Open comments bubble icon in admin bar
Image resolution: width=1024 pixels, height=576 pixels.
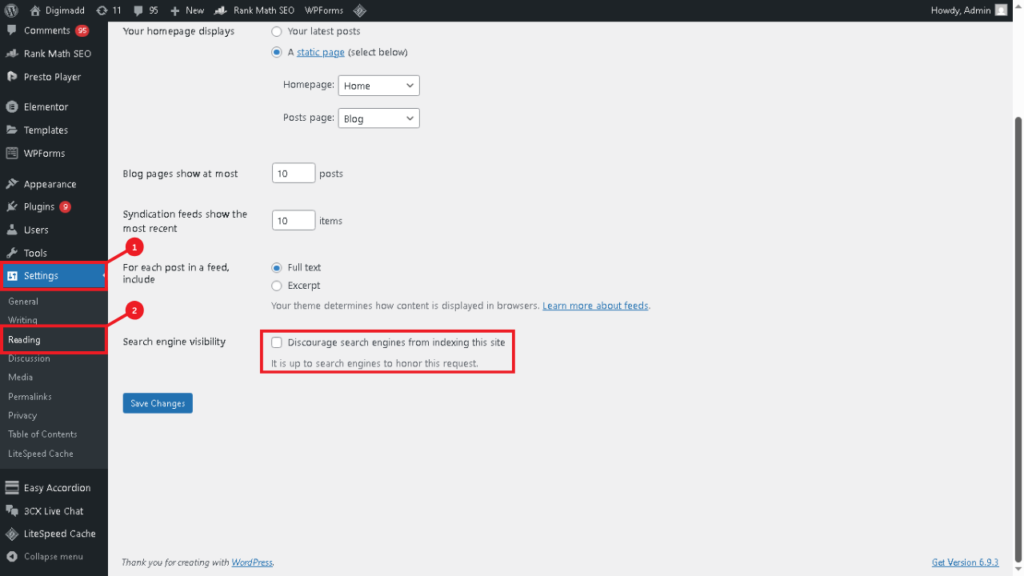[x=138, y=10]
